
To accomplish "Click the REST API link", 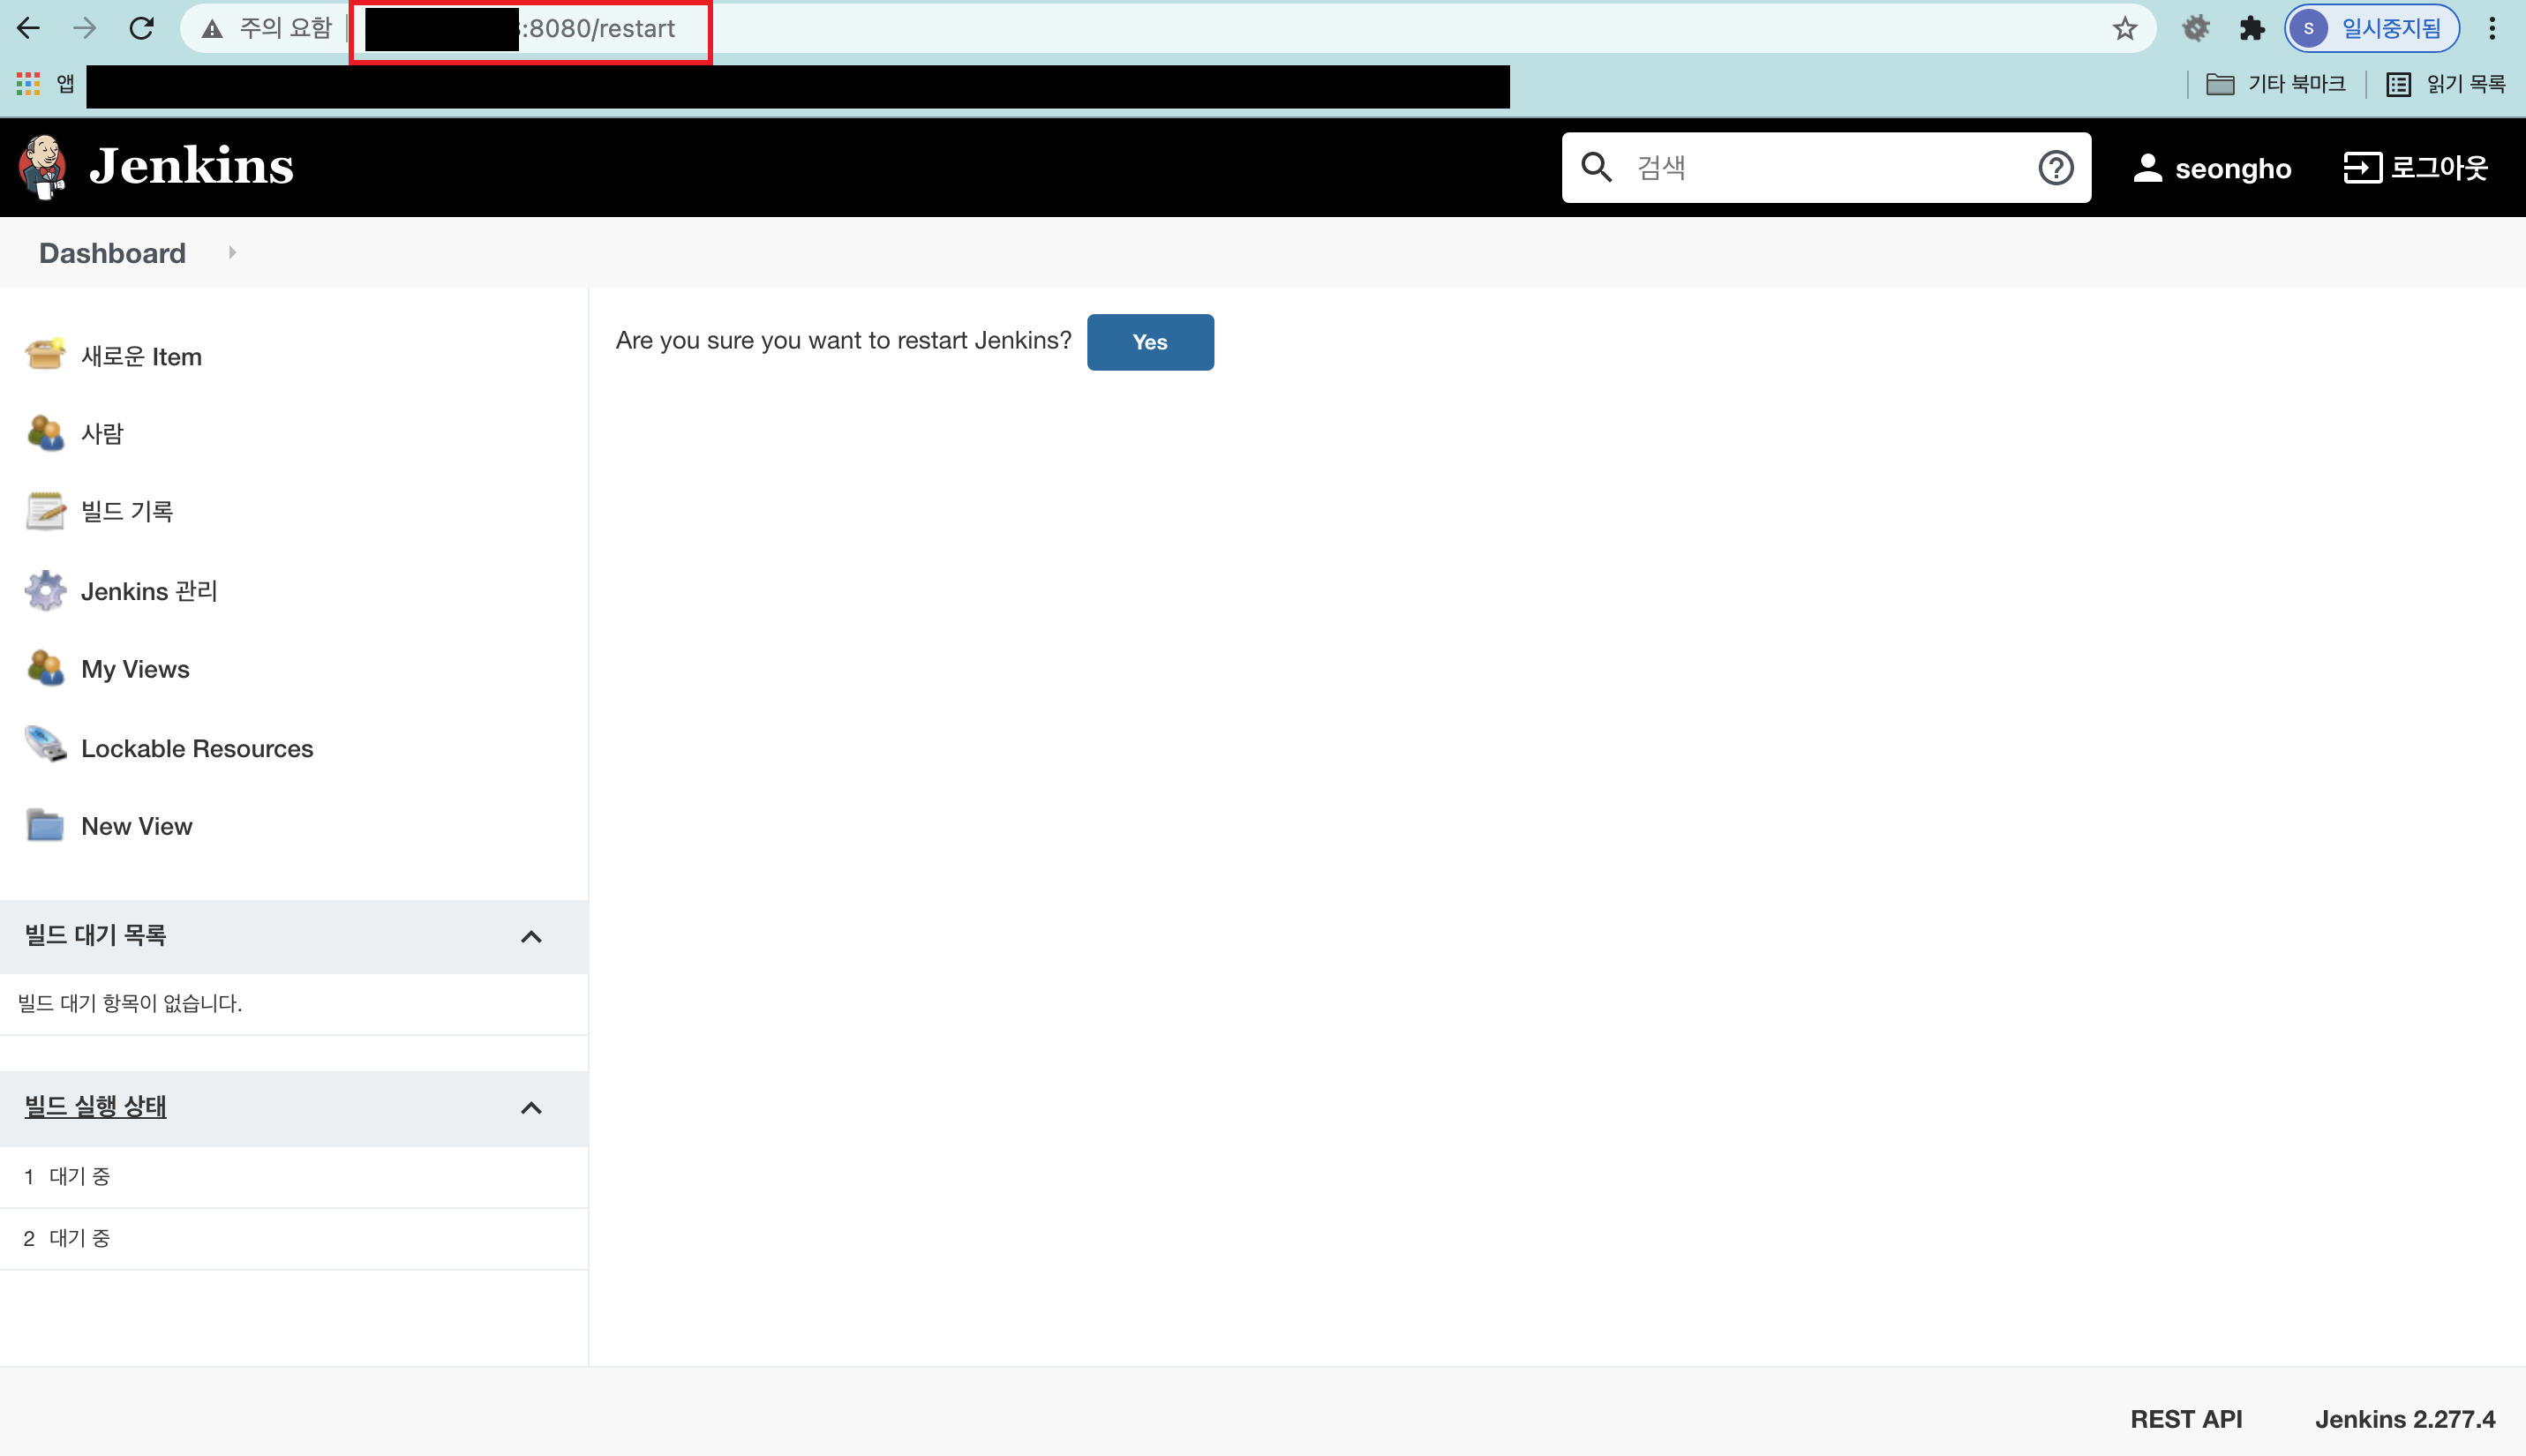I will [x=2185, y=1419].
